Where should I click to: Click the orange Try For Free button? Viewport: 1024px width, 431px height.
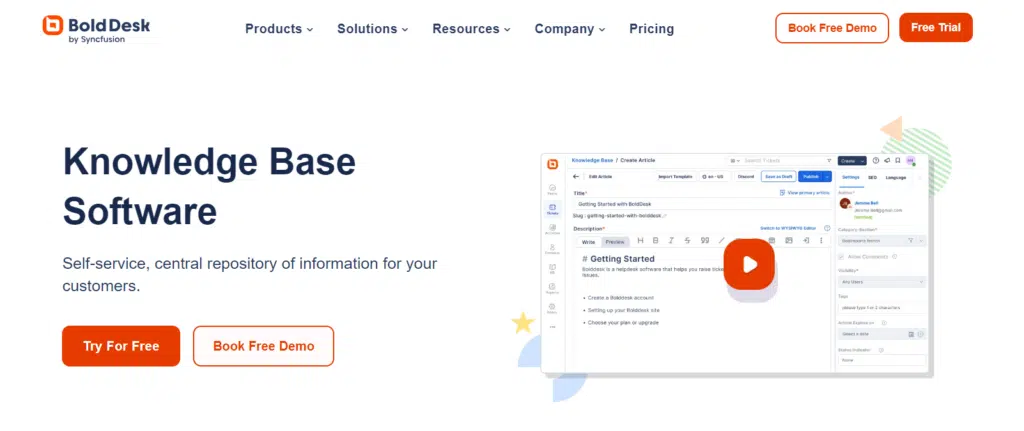(121, 346)
